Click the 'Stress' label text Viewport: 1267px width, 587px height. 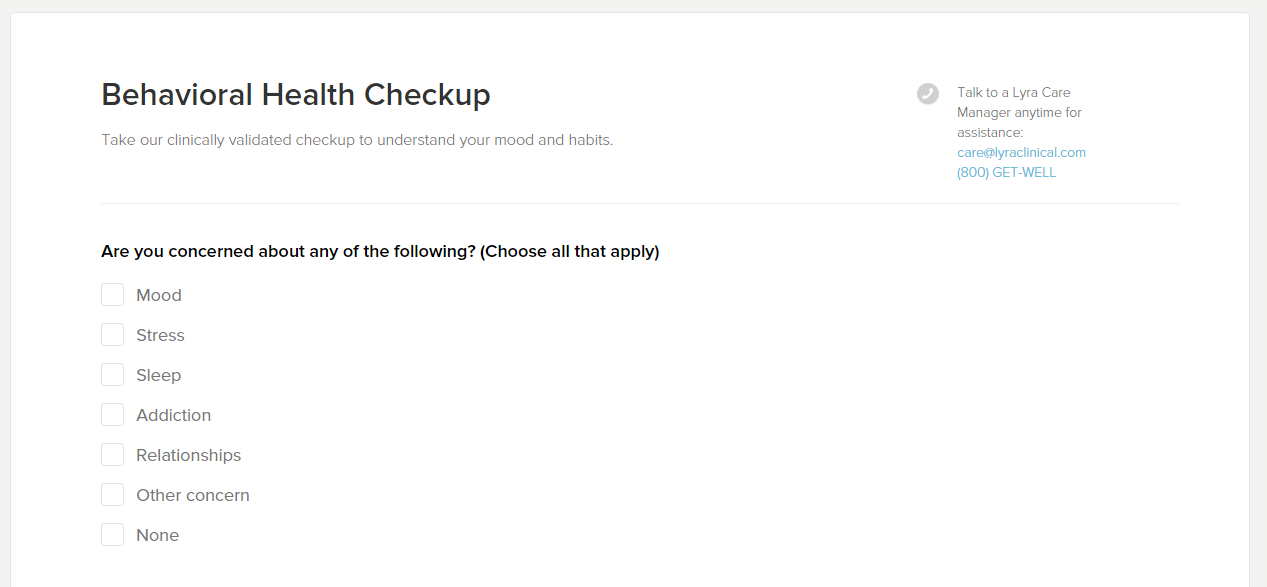tap(160, 335)
